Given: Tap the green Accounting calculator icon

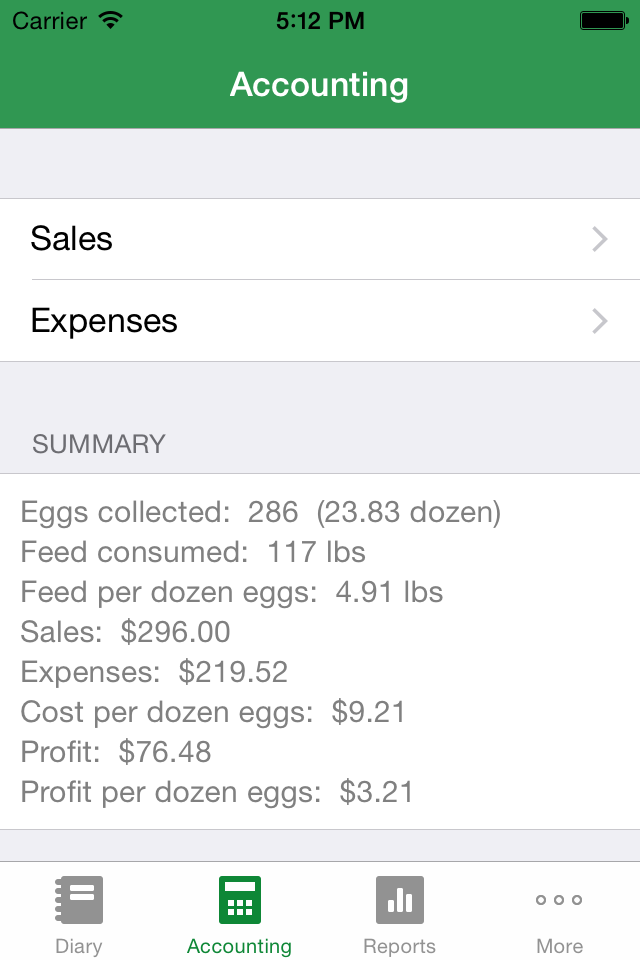Looking at the screenshot, I should [x=239, y=900].
